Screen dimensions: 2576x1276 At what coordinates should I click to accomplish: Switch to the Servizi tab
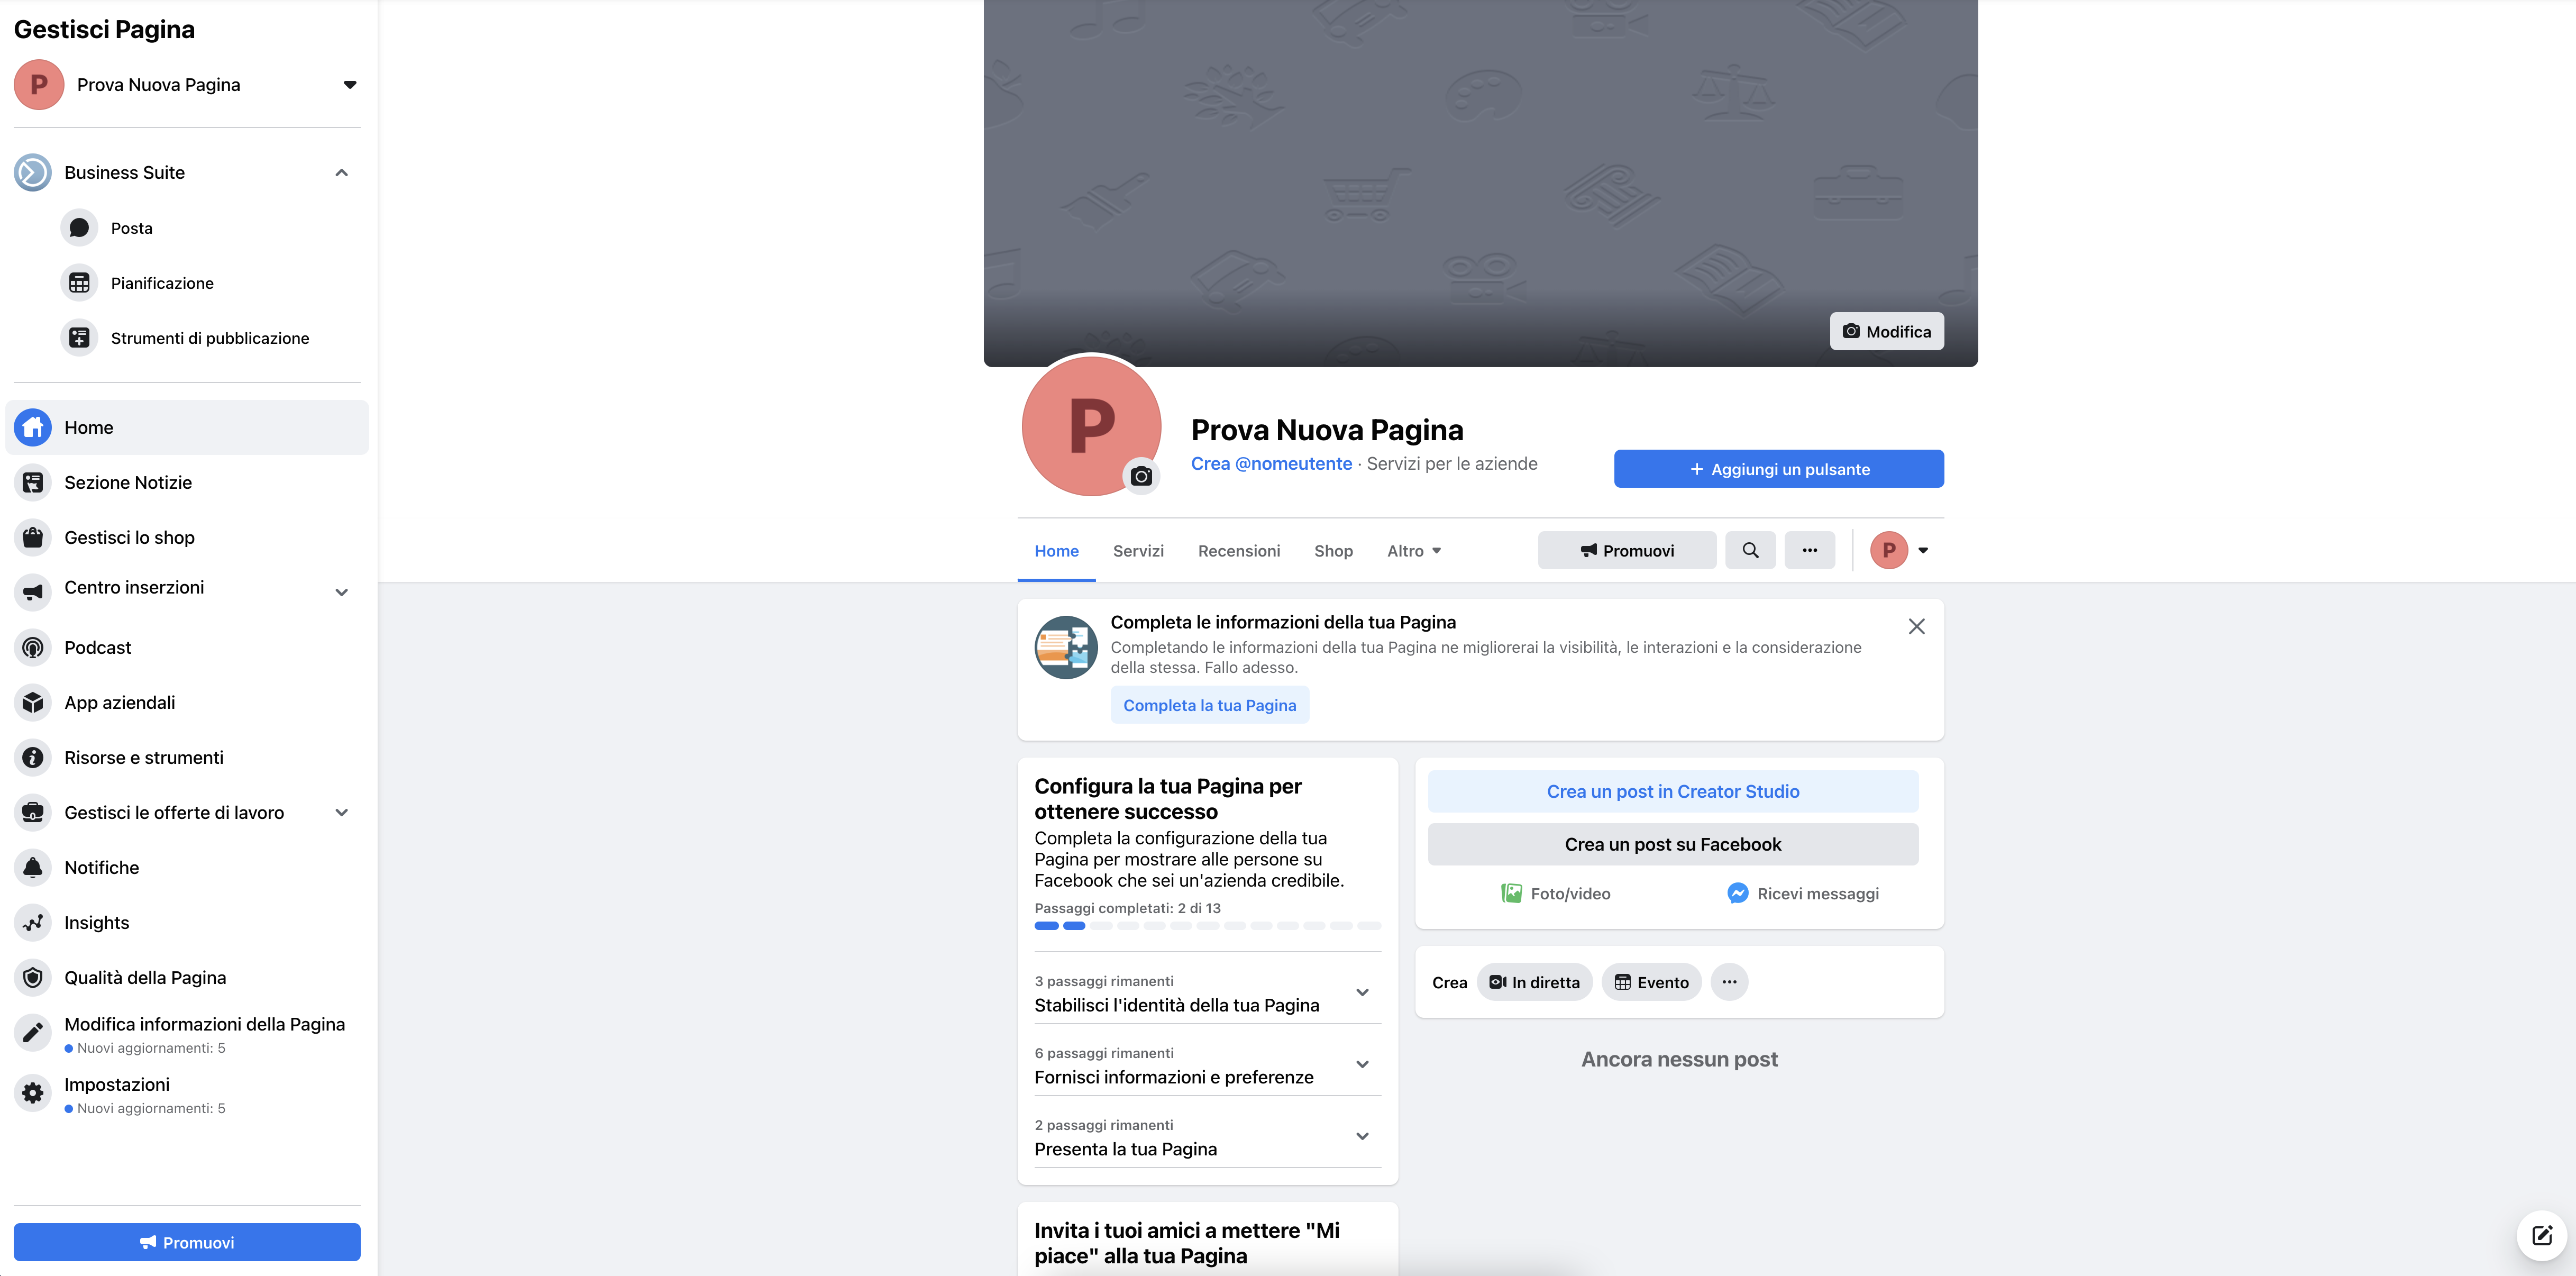click(x=1138, y=551)
